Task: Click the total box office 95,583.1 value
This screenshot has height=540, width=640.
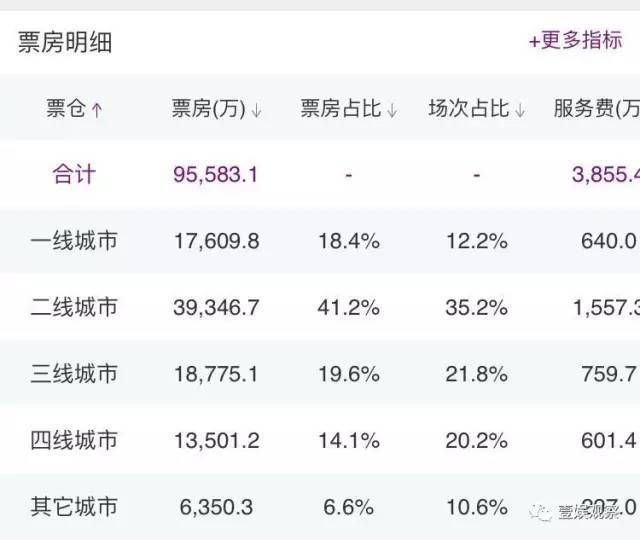Action: click(216, 175)
